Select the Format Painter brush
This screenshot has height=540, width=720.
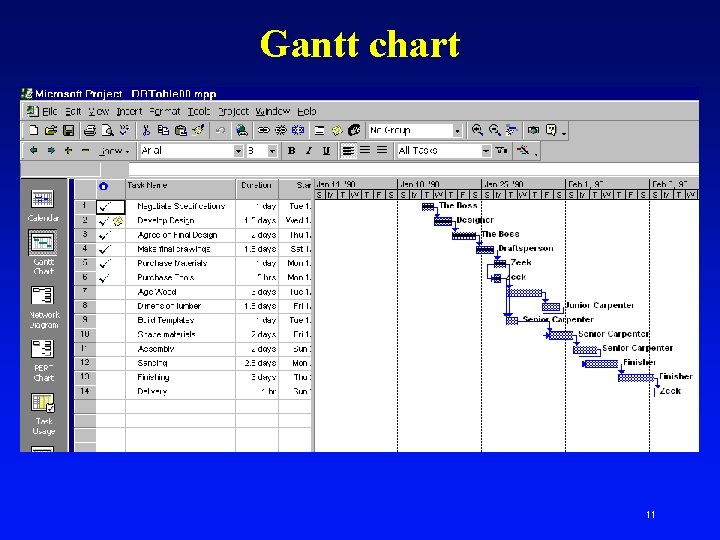pos(198,130)
